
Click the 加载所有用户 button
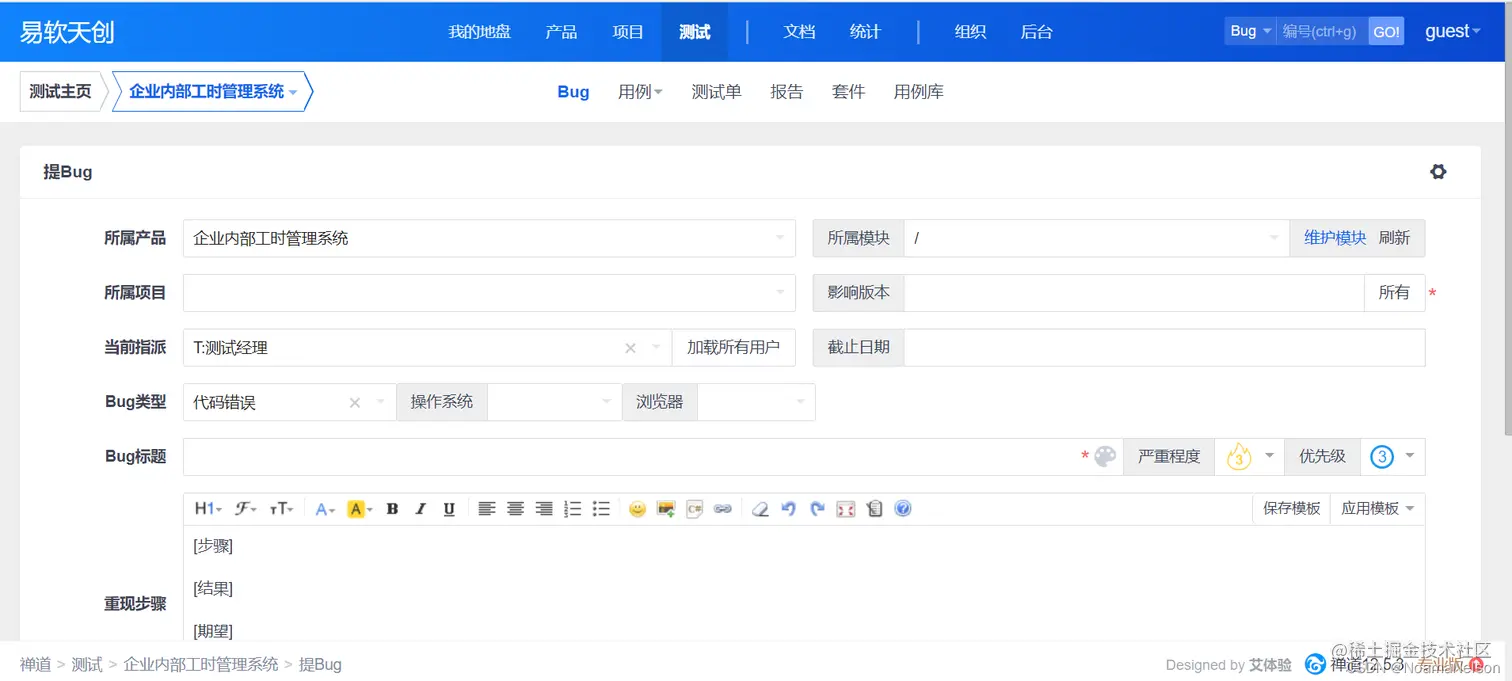pos(733,347)
